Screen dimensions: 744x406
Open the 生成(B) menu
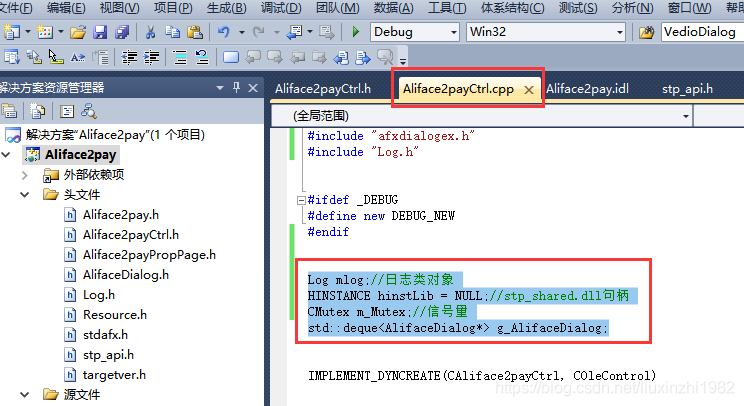point(227,8)
